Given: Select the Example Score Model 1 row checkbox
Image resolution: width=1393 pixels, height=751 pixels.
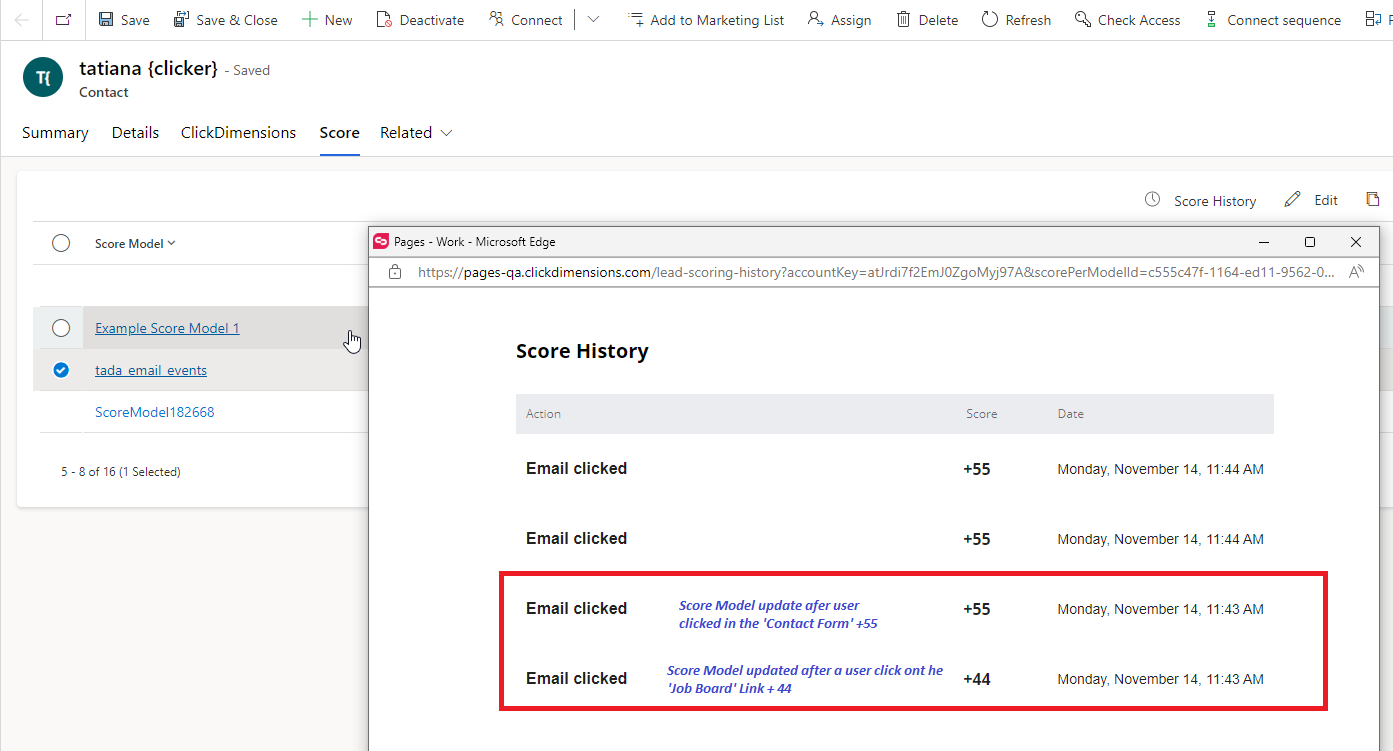Looking at the screenshot, I should 61,328.
